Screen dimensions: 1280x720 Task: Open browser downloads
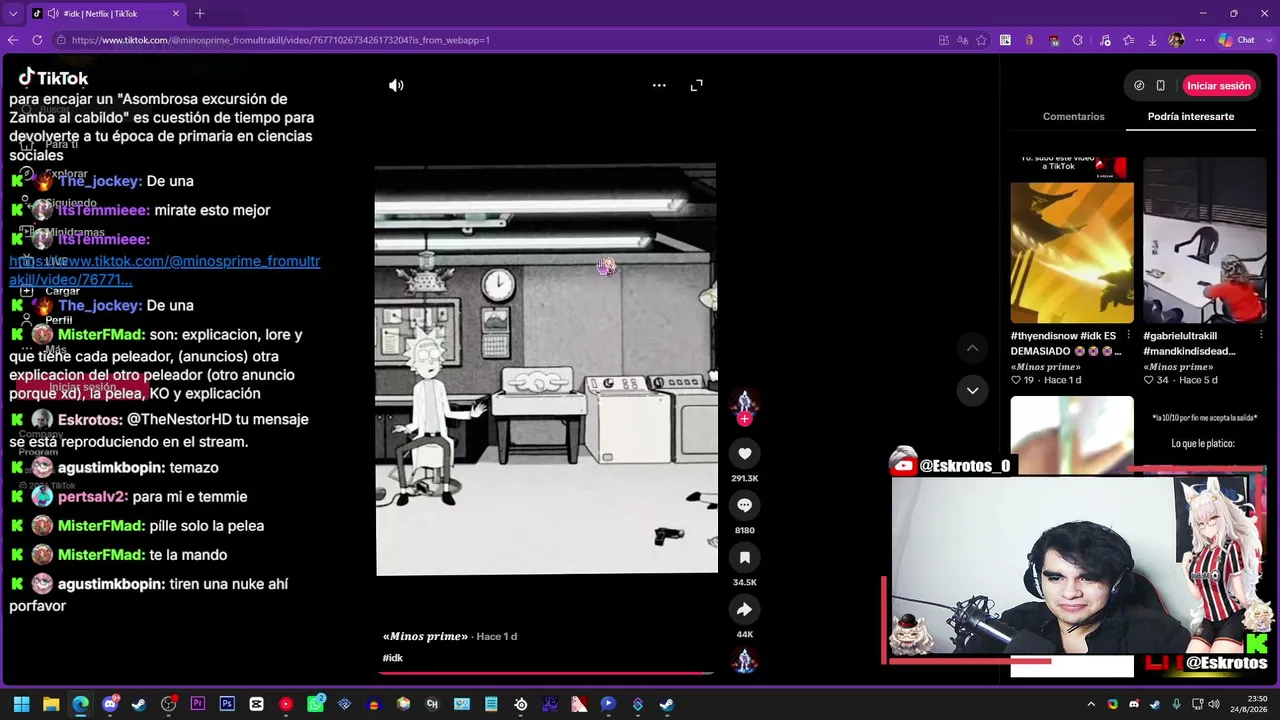pos(1153,40)
